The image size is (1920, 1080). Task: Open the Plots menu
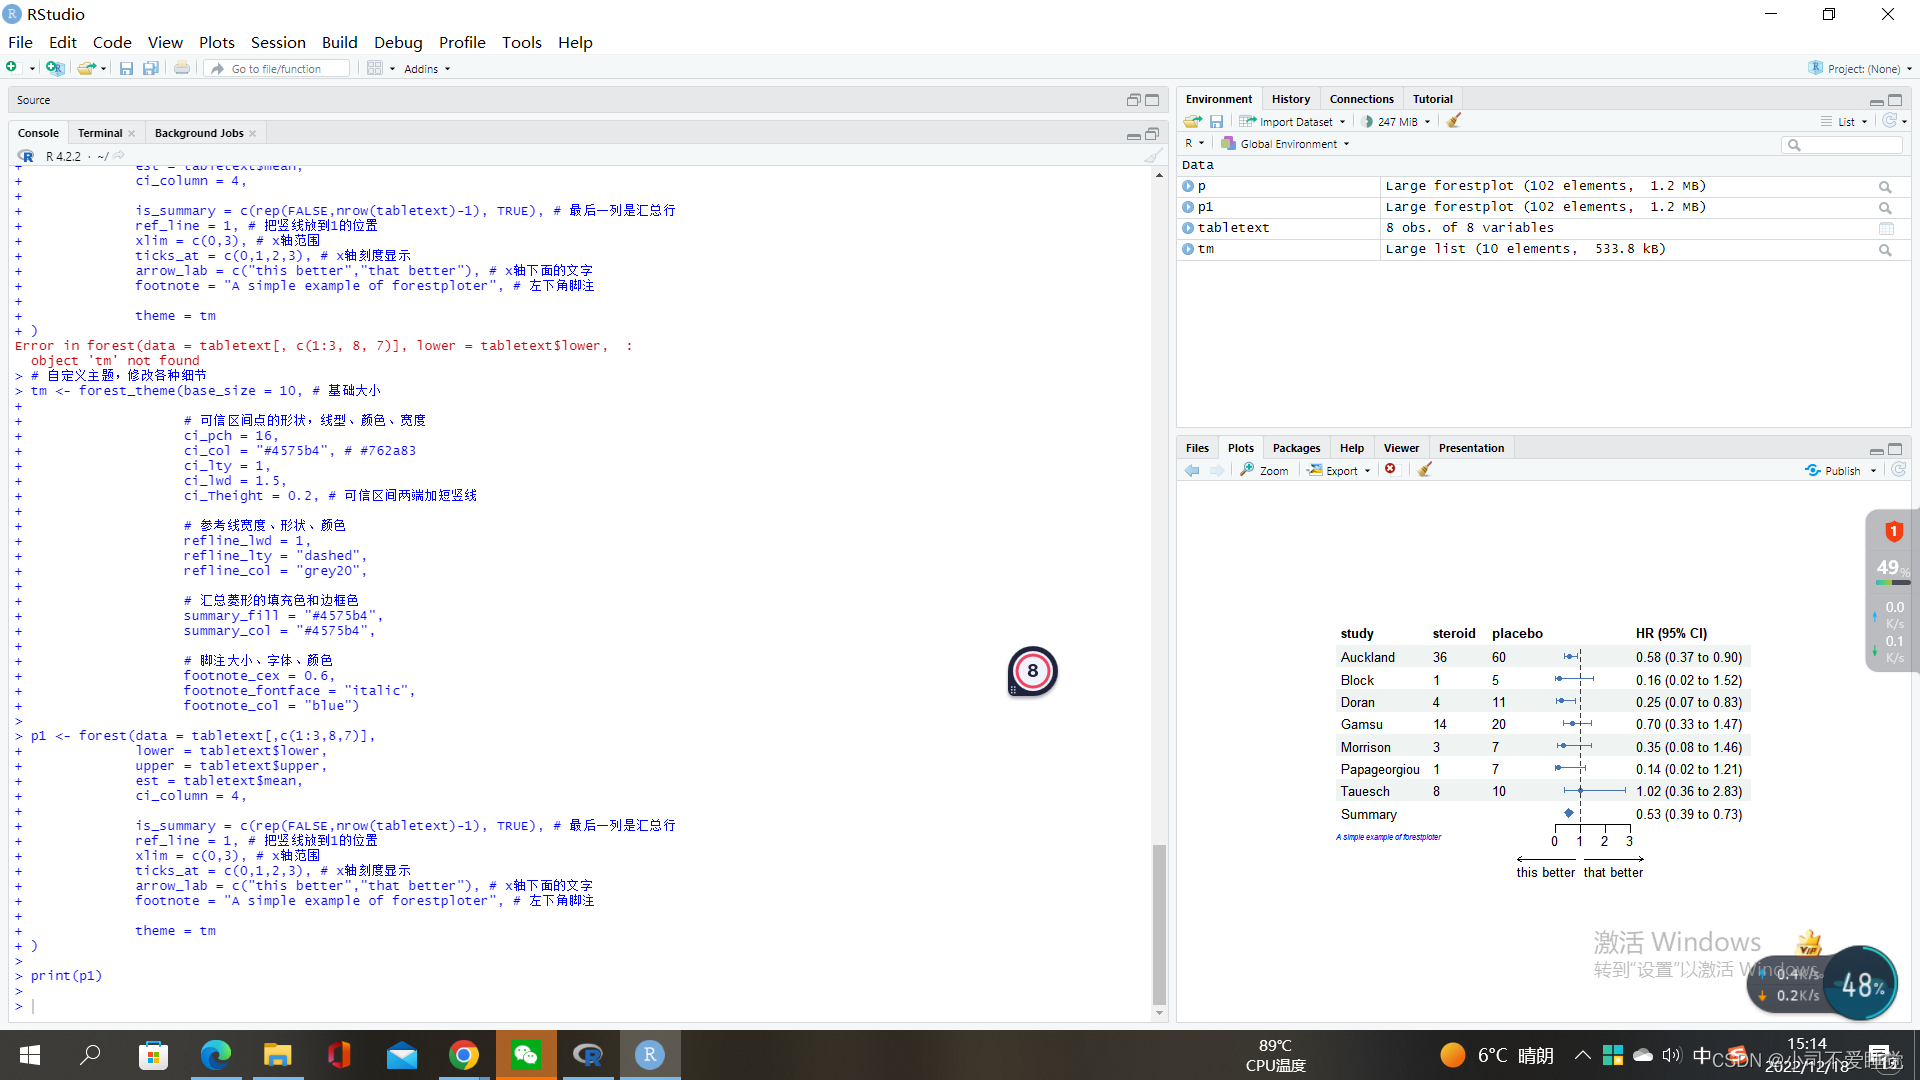(214, 42)
